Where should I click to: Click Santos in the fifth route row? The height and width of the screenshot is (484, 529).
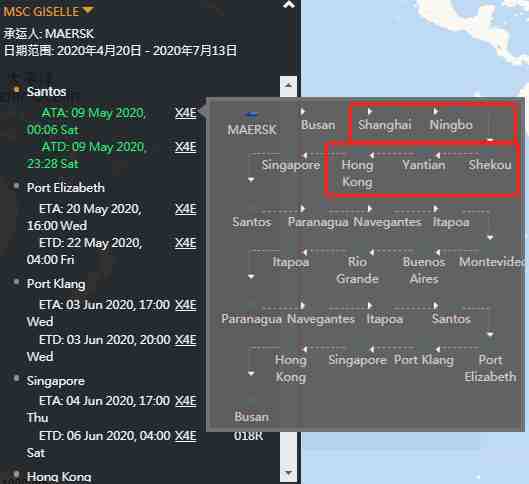pos(451,319)
